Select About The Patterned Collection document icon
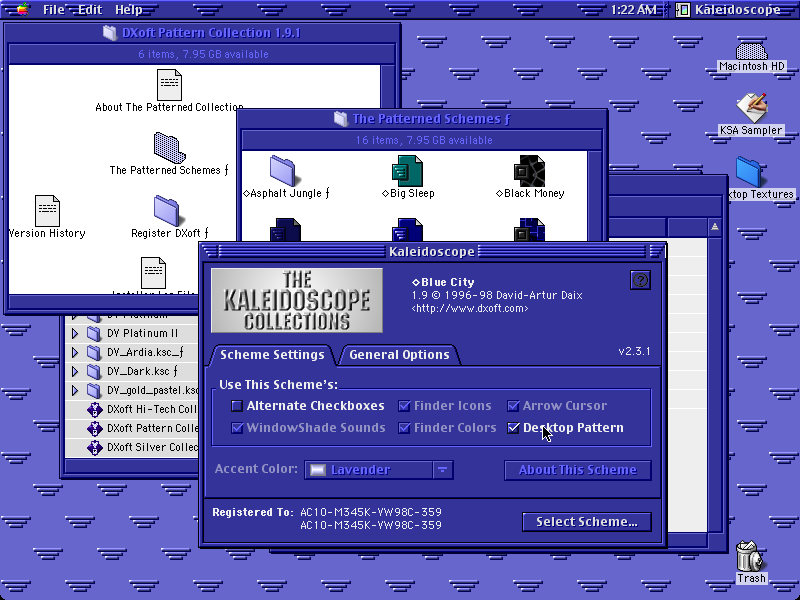This screenshot has width=800, height=600. pos(169,85)
